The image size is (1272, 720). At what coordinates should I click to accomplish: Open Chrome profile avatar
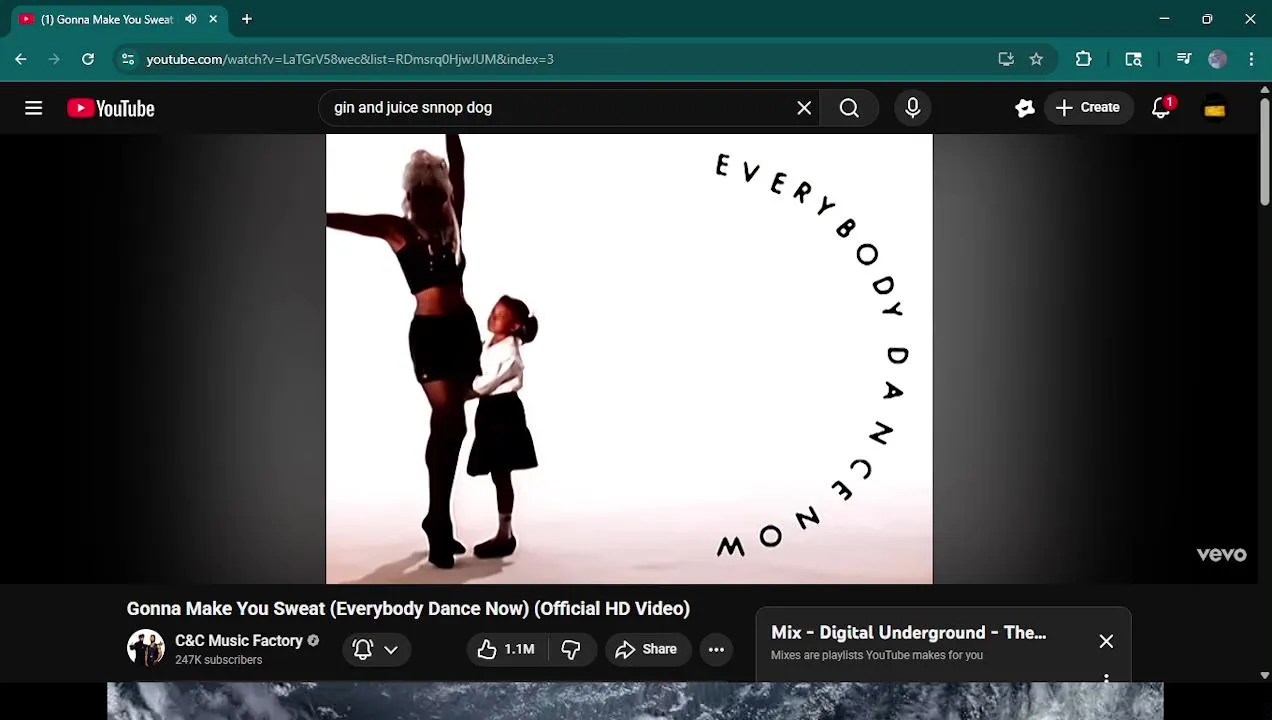pyautogui.click(x=1217, y=59)
